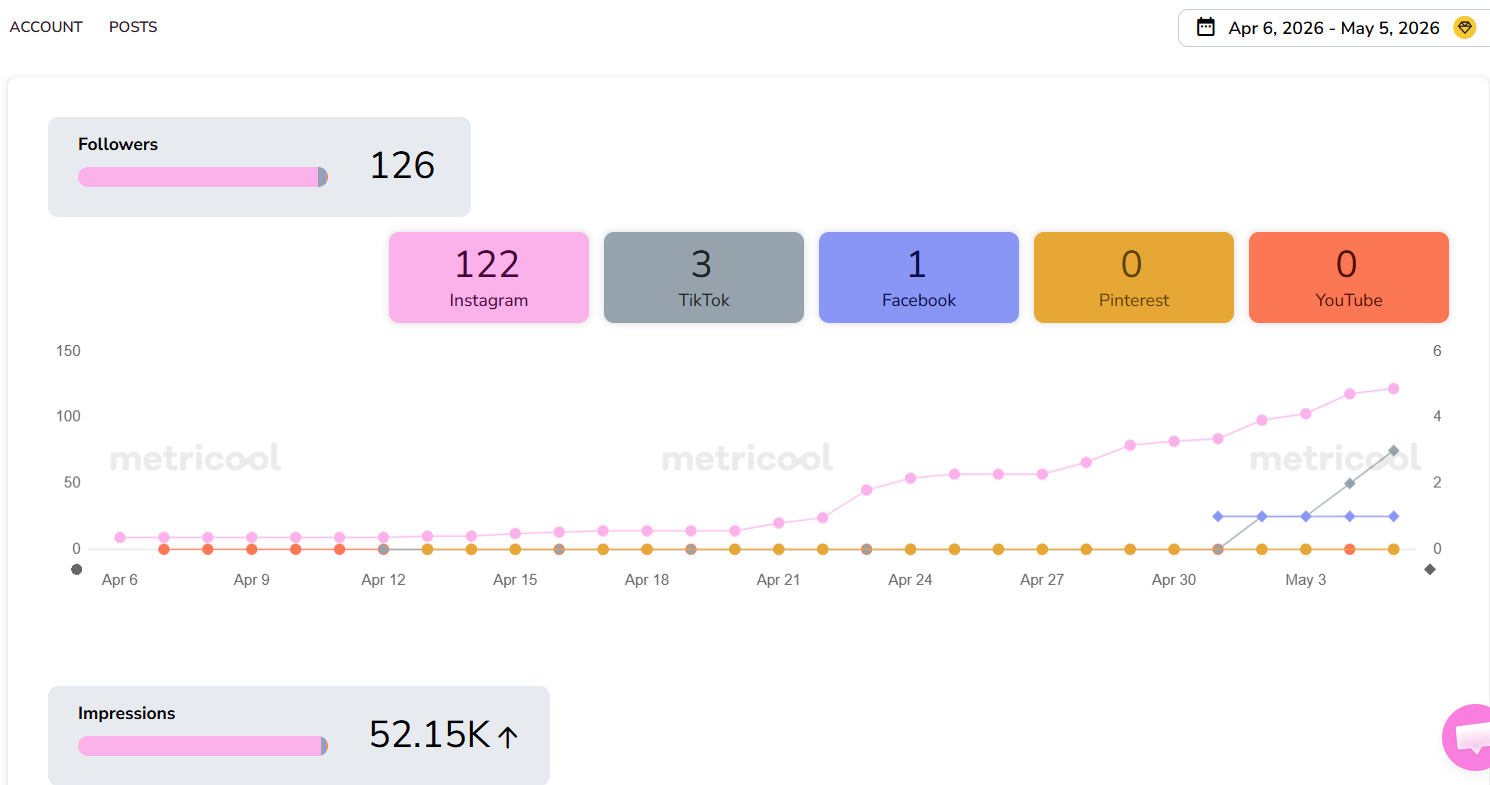
Task: Open the ACCOUNT tab
Action: point(46,27)
